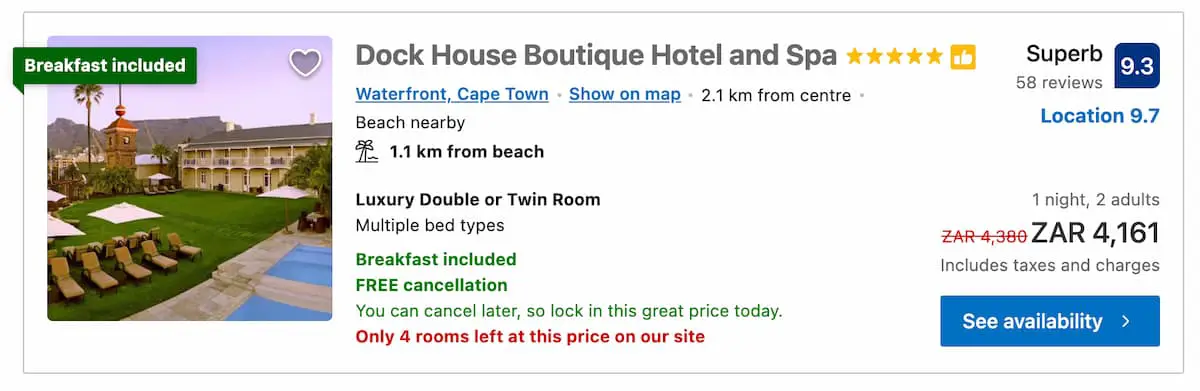
Task: Click the beach palm tree icon
Action: (367, 152)
